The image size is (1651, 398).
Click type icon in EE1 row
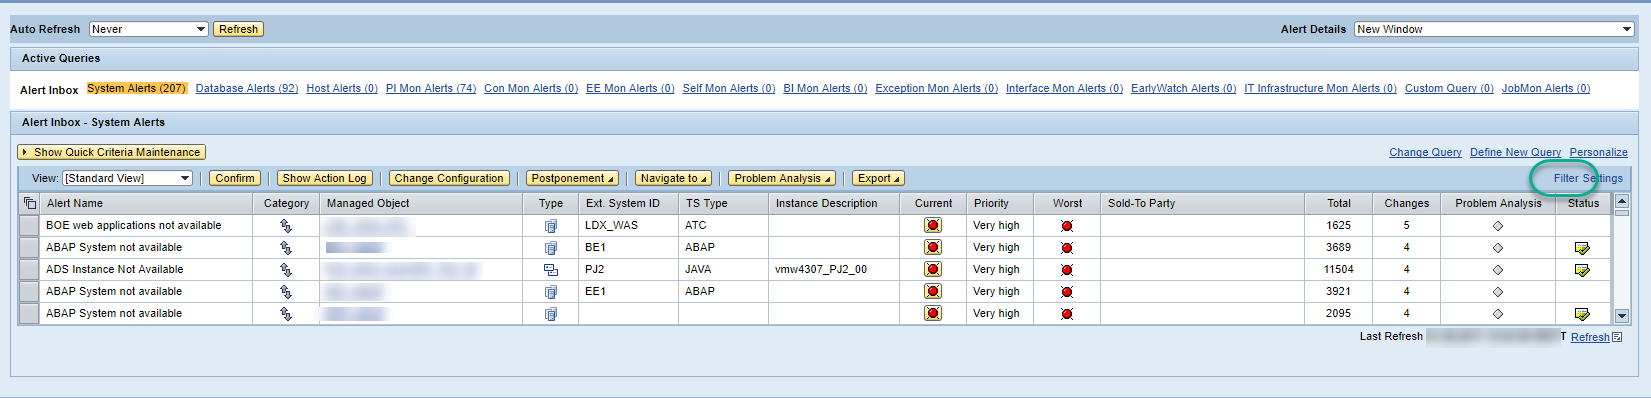(x=550, y=292)
